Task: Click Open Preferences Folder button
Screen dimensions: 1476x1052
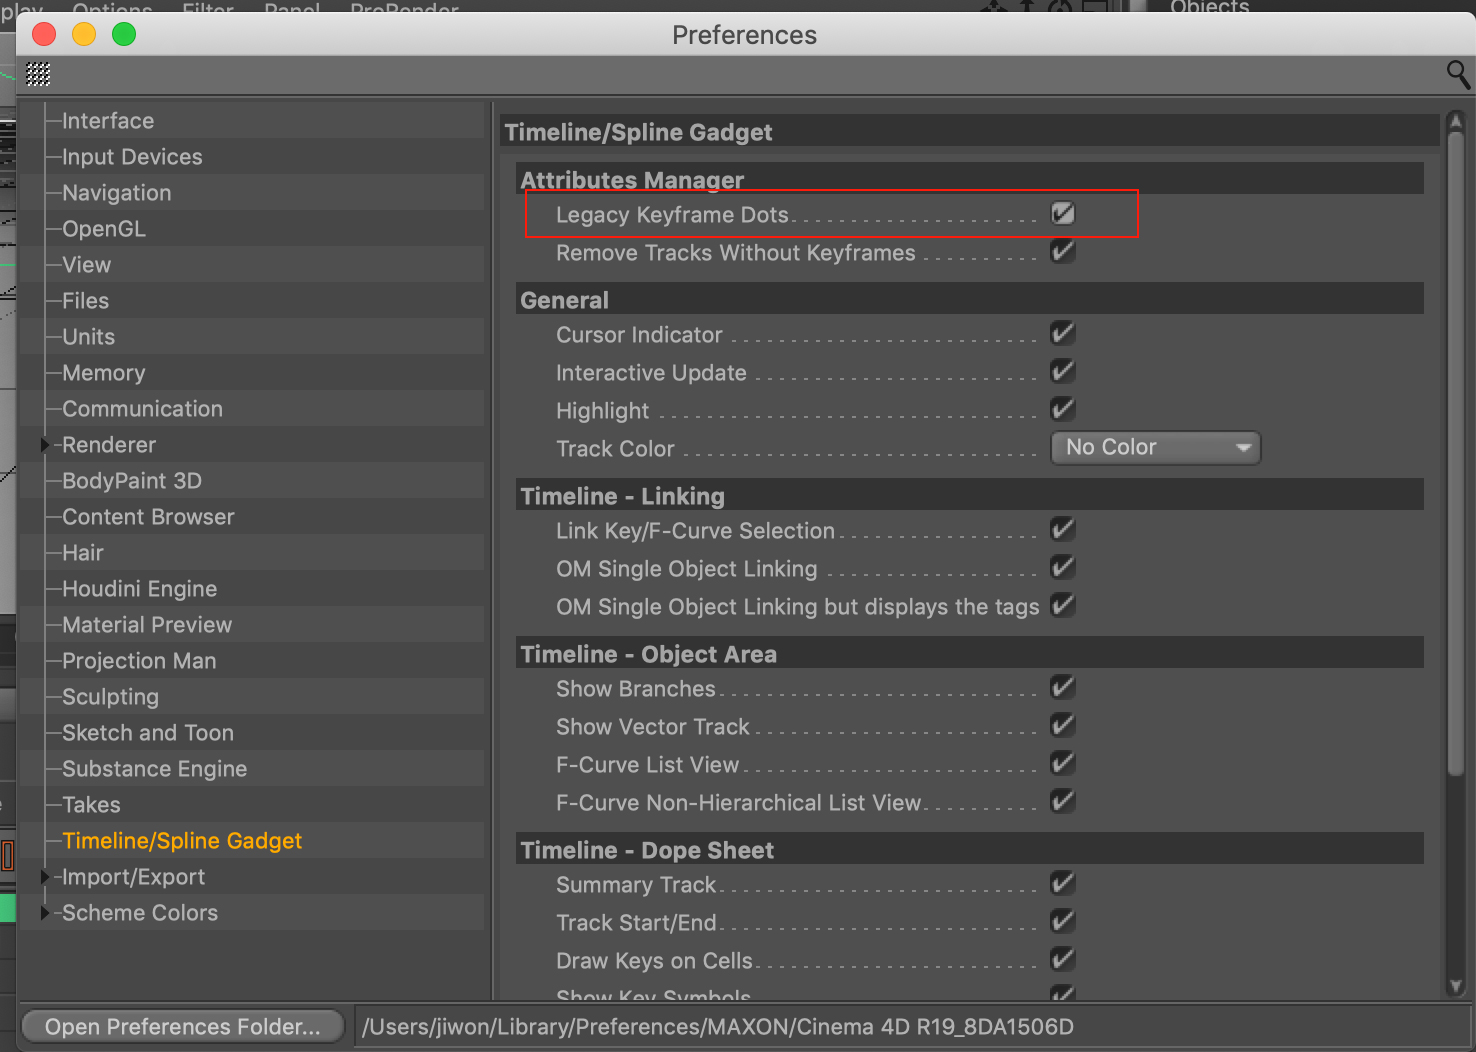Action: (182, 1027)
